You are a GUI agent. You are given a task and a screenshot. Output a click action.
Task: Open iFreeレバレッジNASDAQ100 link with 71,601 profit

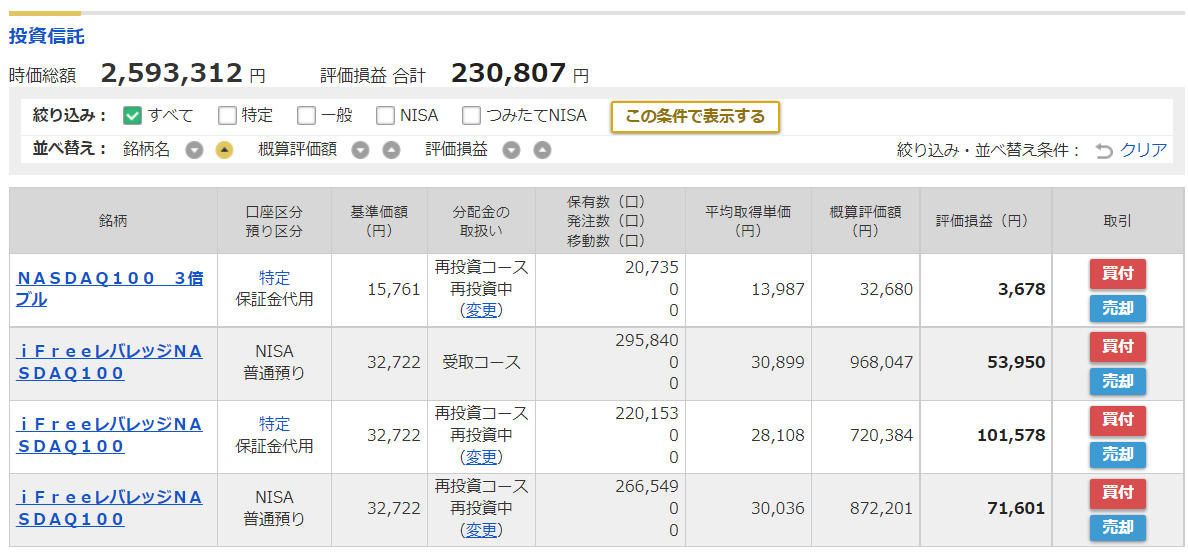coord(109,508)
